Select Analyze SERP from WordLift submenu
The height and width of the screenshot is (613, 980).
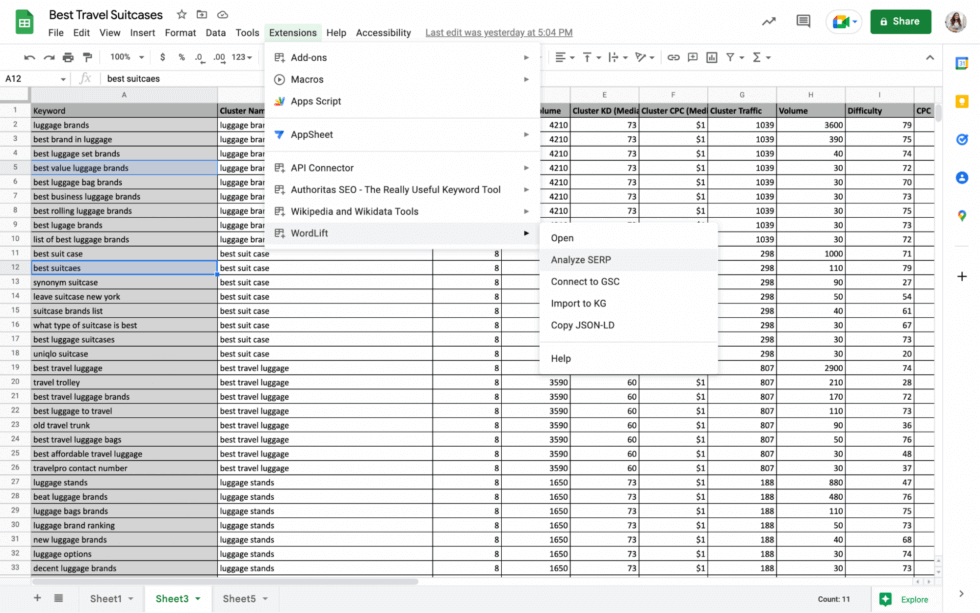point(580,260)
